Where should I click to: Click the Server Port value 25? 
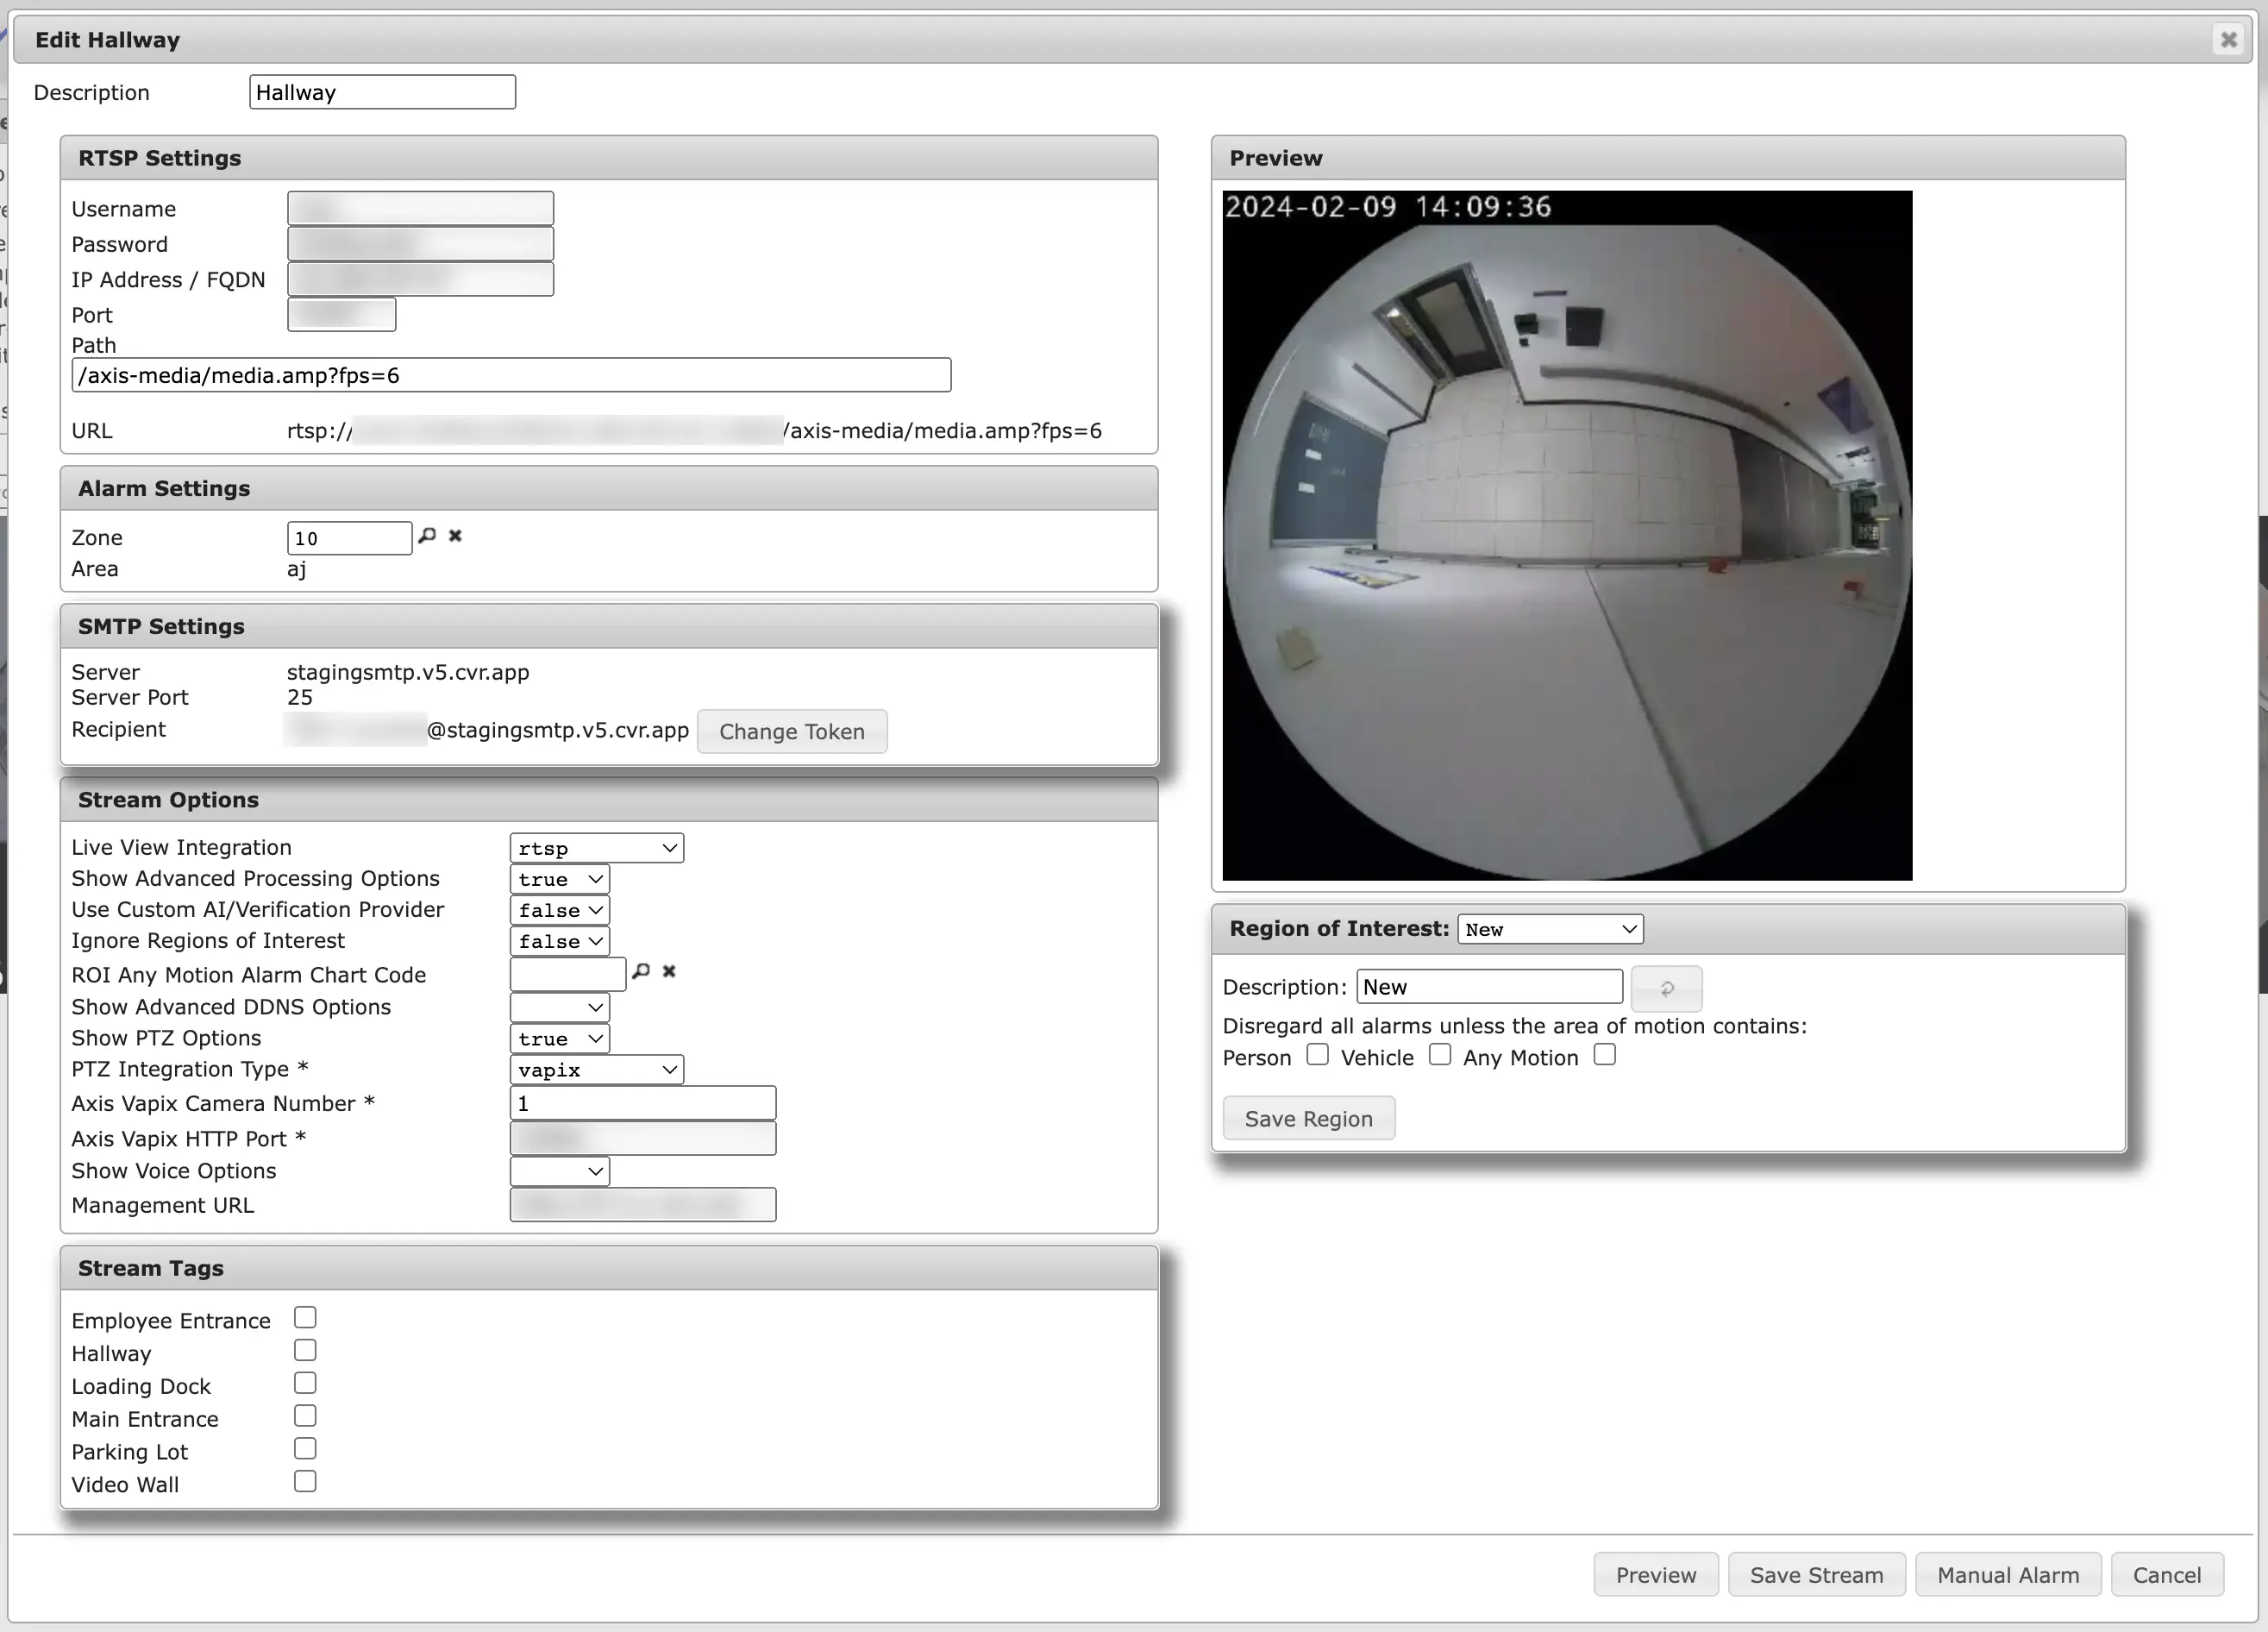pyautogui.click(x=300, y=697)
